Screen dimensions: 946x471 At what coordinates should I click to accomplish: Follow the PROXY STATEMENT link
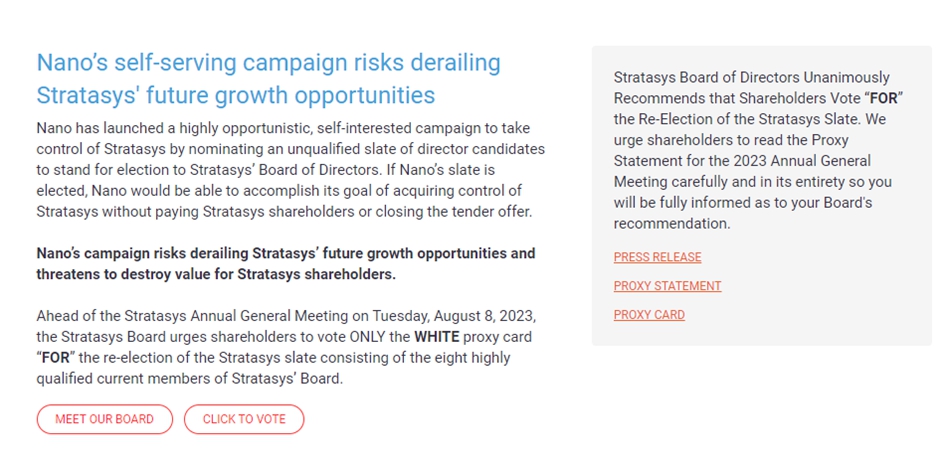coord(667,286)
